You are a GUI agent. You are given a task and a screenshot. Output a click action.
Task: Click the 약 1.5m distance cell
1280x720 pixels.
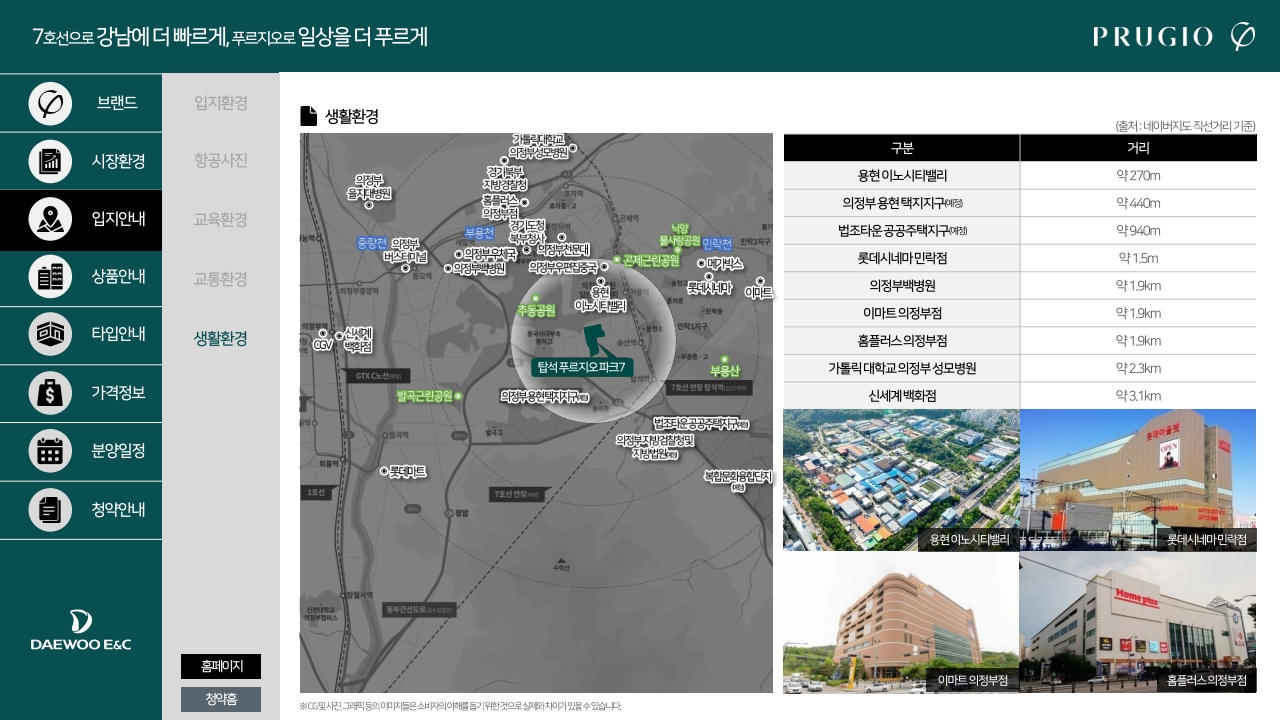(x=1138, y=258)
